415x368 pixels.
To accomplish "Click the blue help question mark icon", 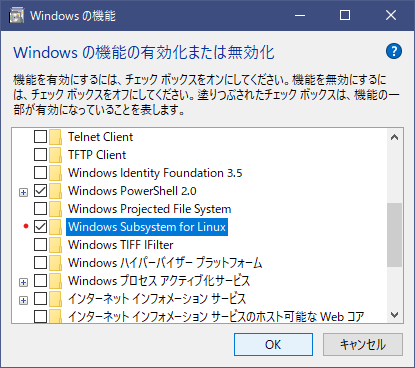I will [394, 51].
